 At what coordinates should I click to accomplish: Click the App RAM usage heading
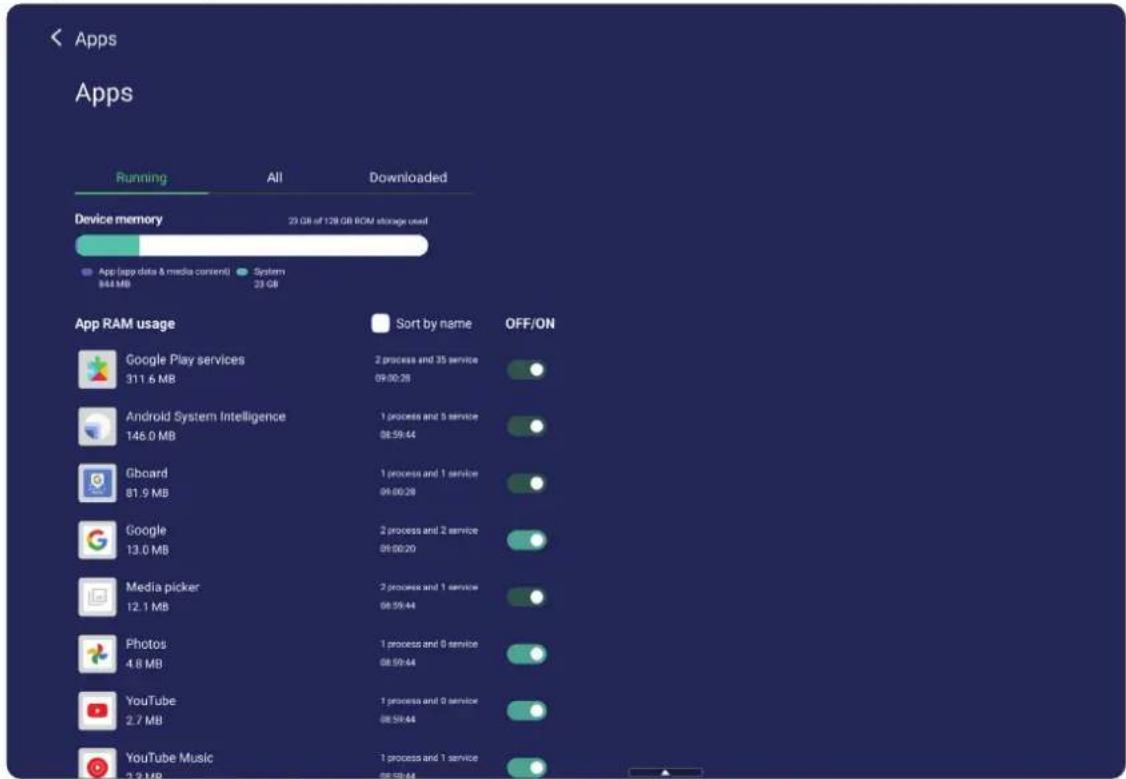(x=125, y=324)
